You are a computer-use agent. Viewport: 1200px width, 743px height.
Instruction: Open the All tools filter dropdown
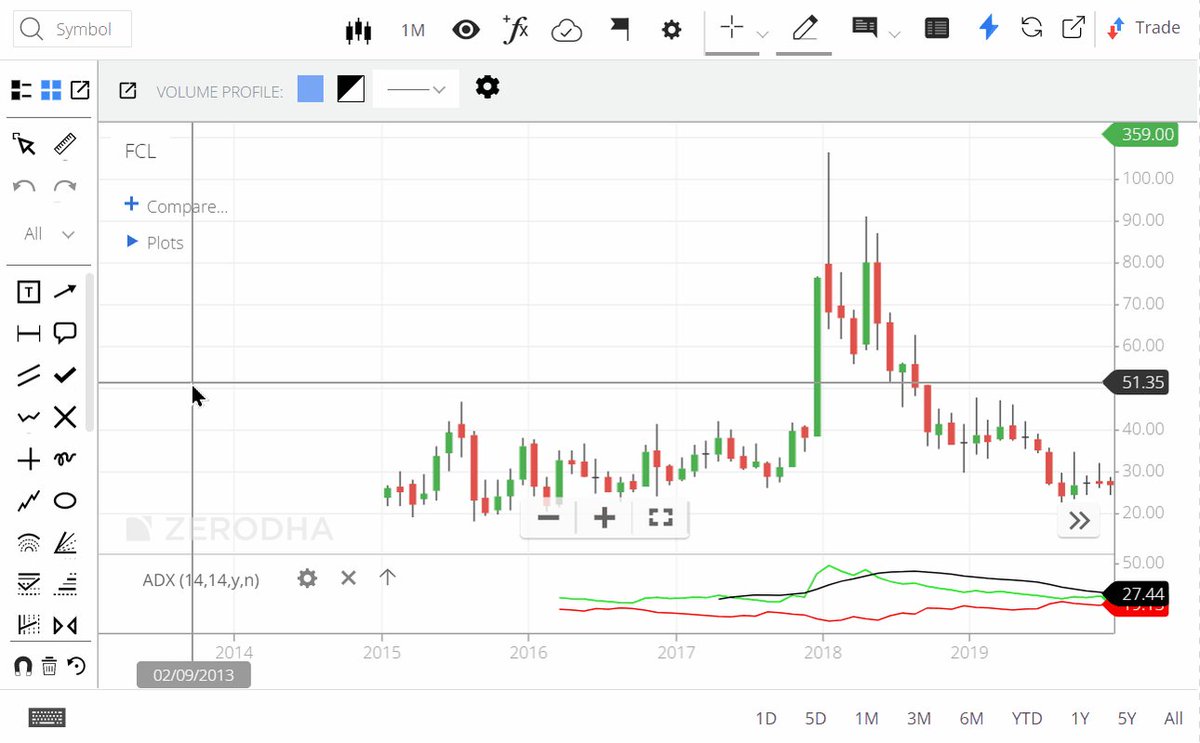pos(49,234)
